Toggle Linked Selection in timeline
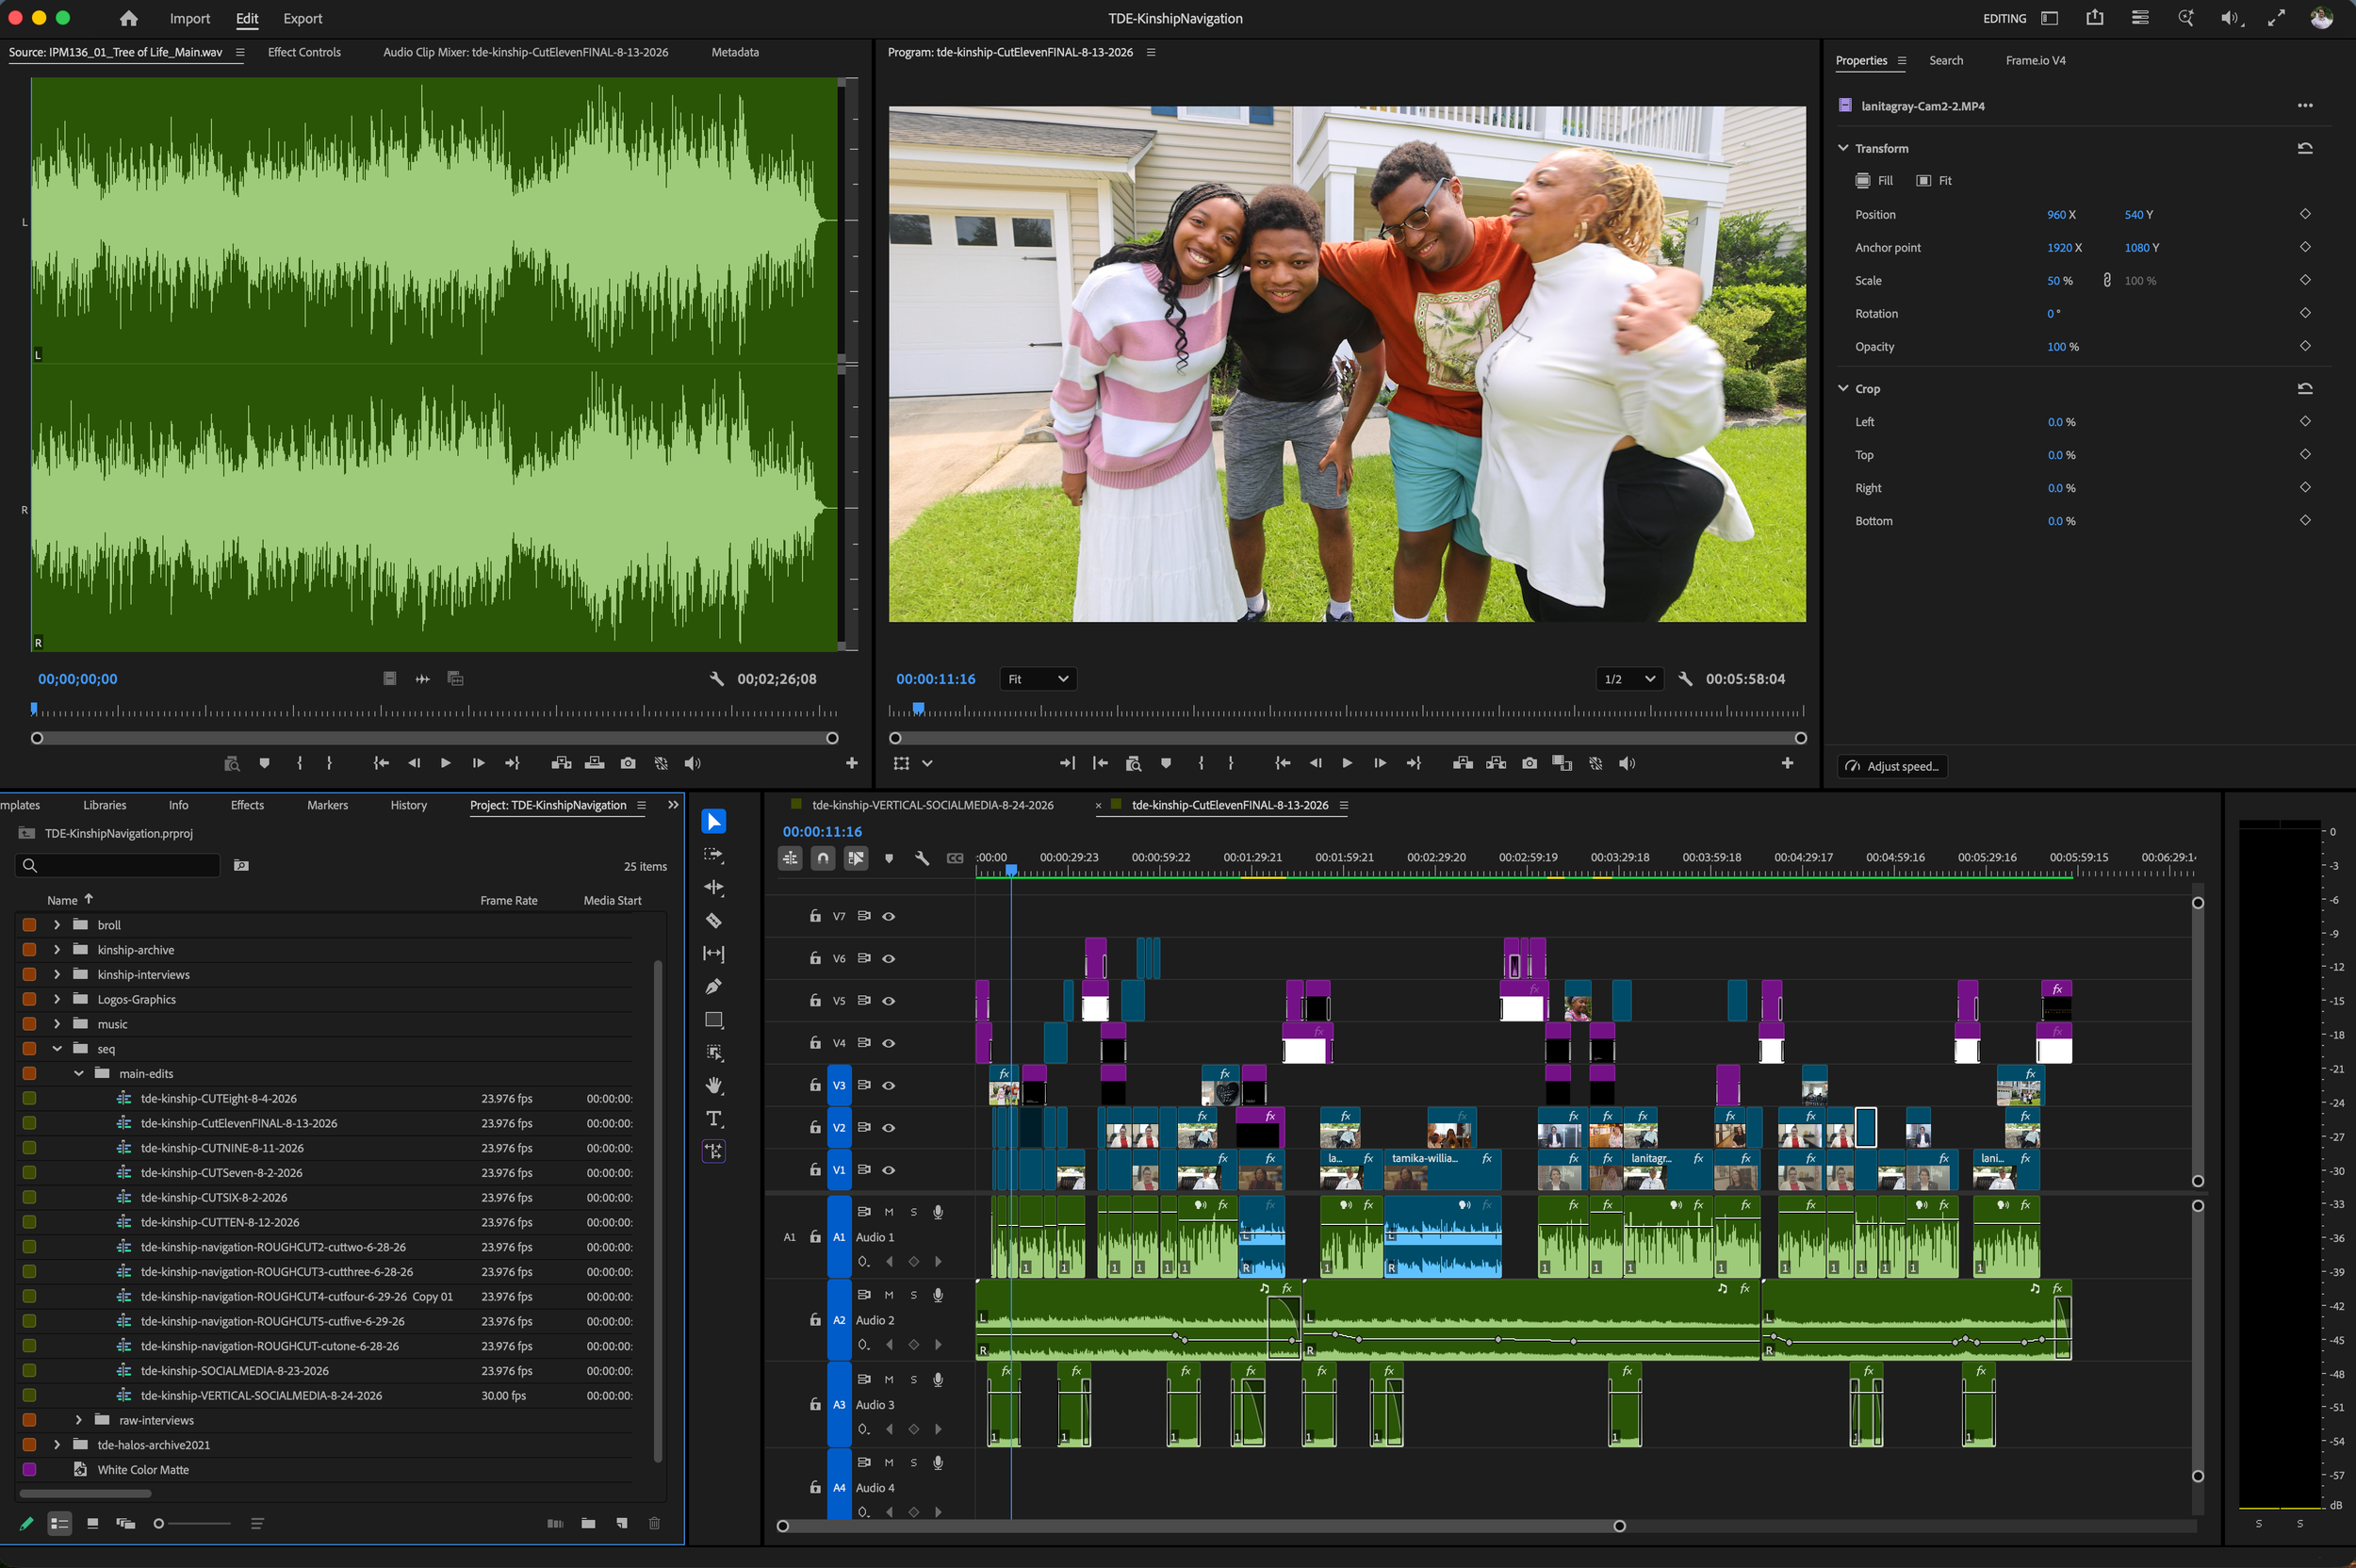The image size is (2356, 1568). (x=856, y=858)
